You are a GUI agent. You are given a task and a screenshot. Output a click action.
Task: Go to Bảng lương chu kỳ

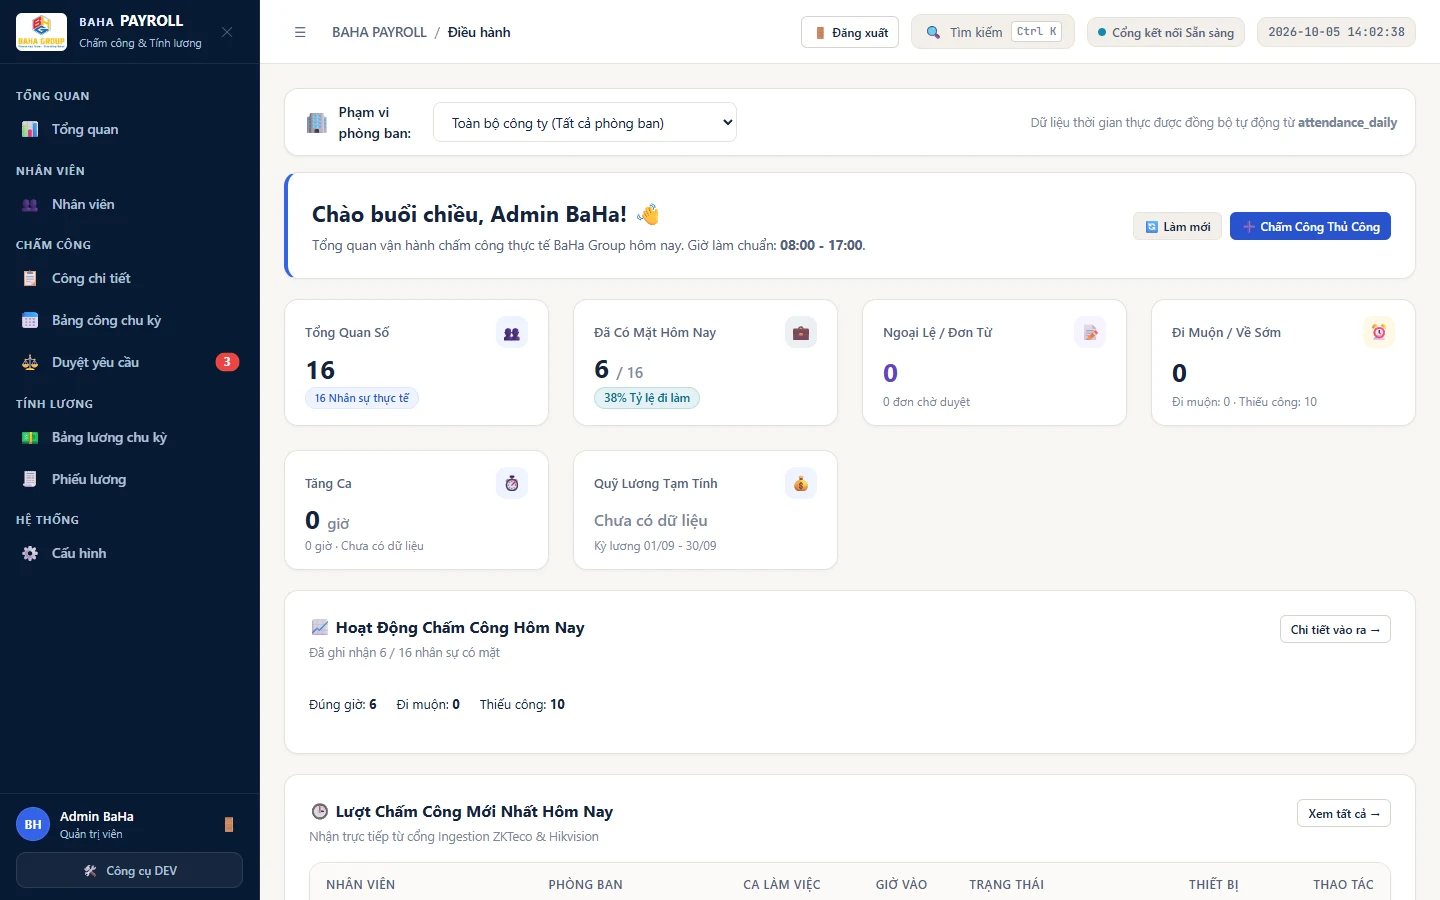[130, 437]
